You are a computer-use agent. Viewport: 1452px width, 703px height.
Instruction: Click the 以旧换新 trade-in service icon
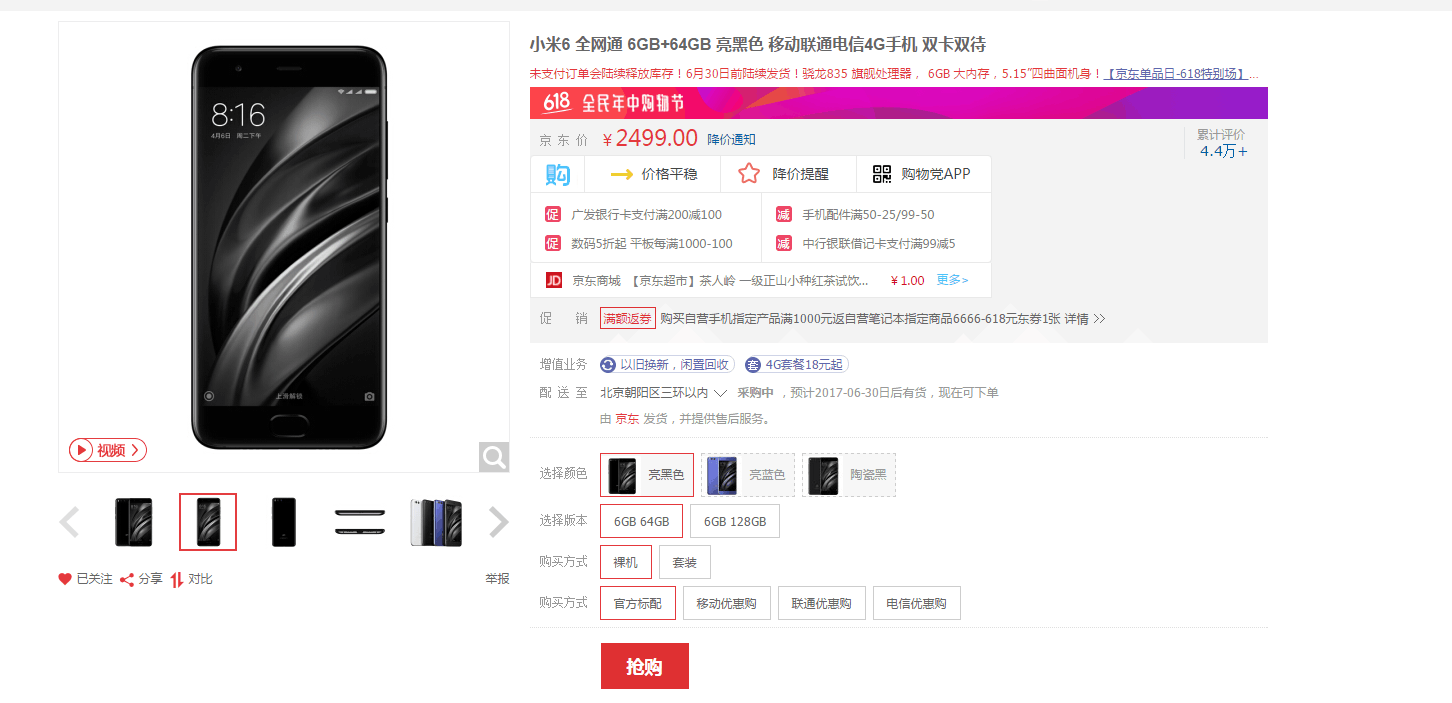[x=608, y=365]
